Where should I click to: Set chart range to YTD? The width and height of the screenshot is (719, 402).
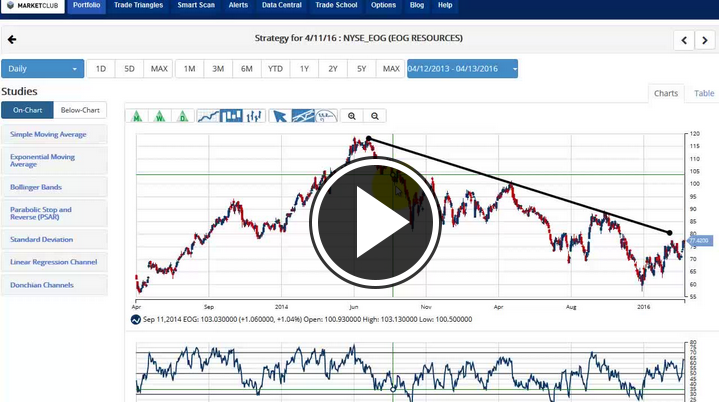(276, 69)
